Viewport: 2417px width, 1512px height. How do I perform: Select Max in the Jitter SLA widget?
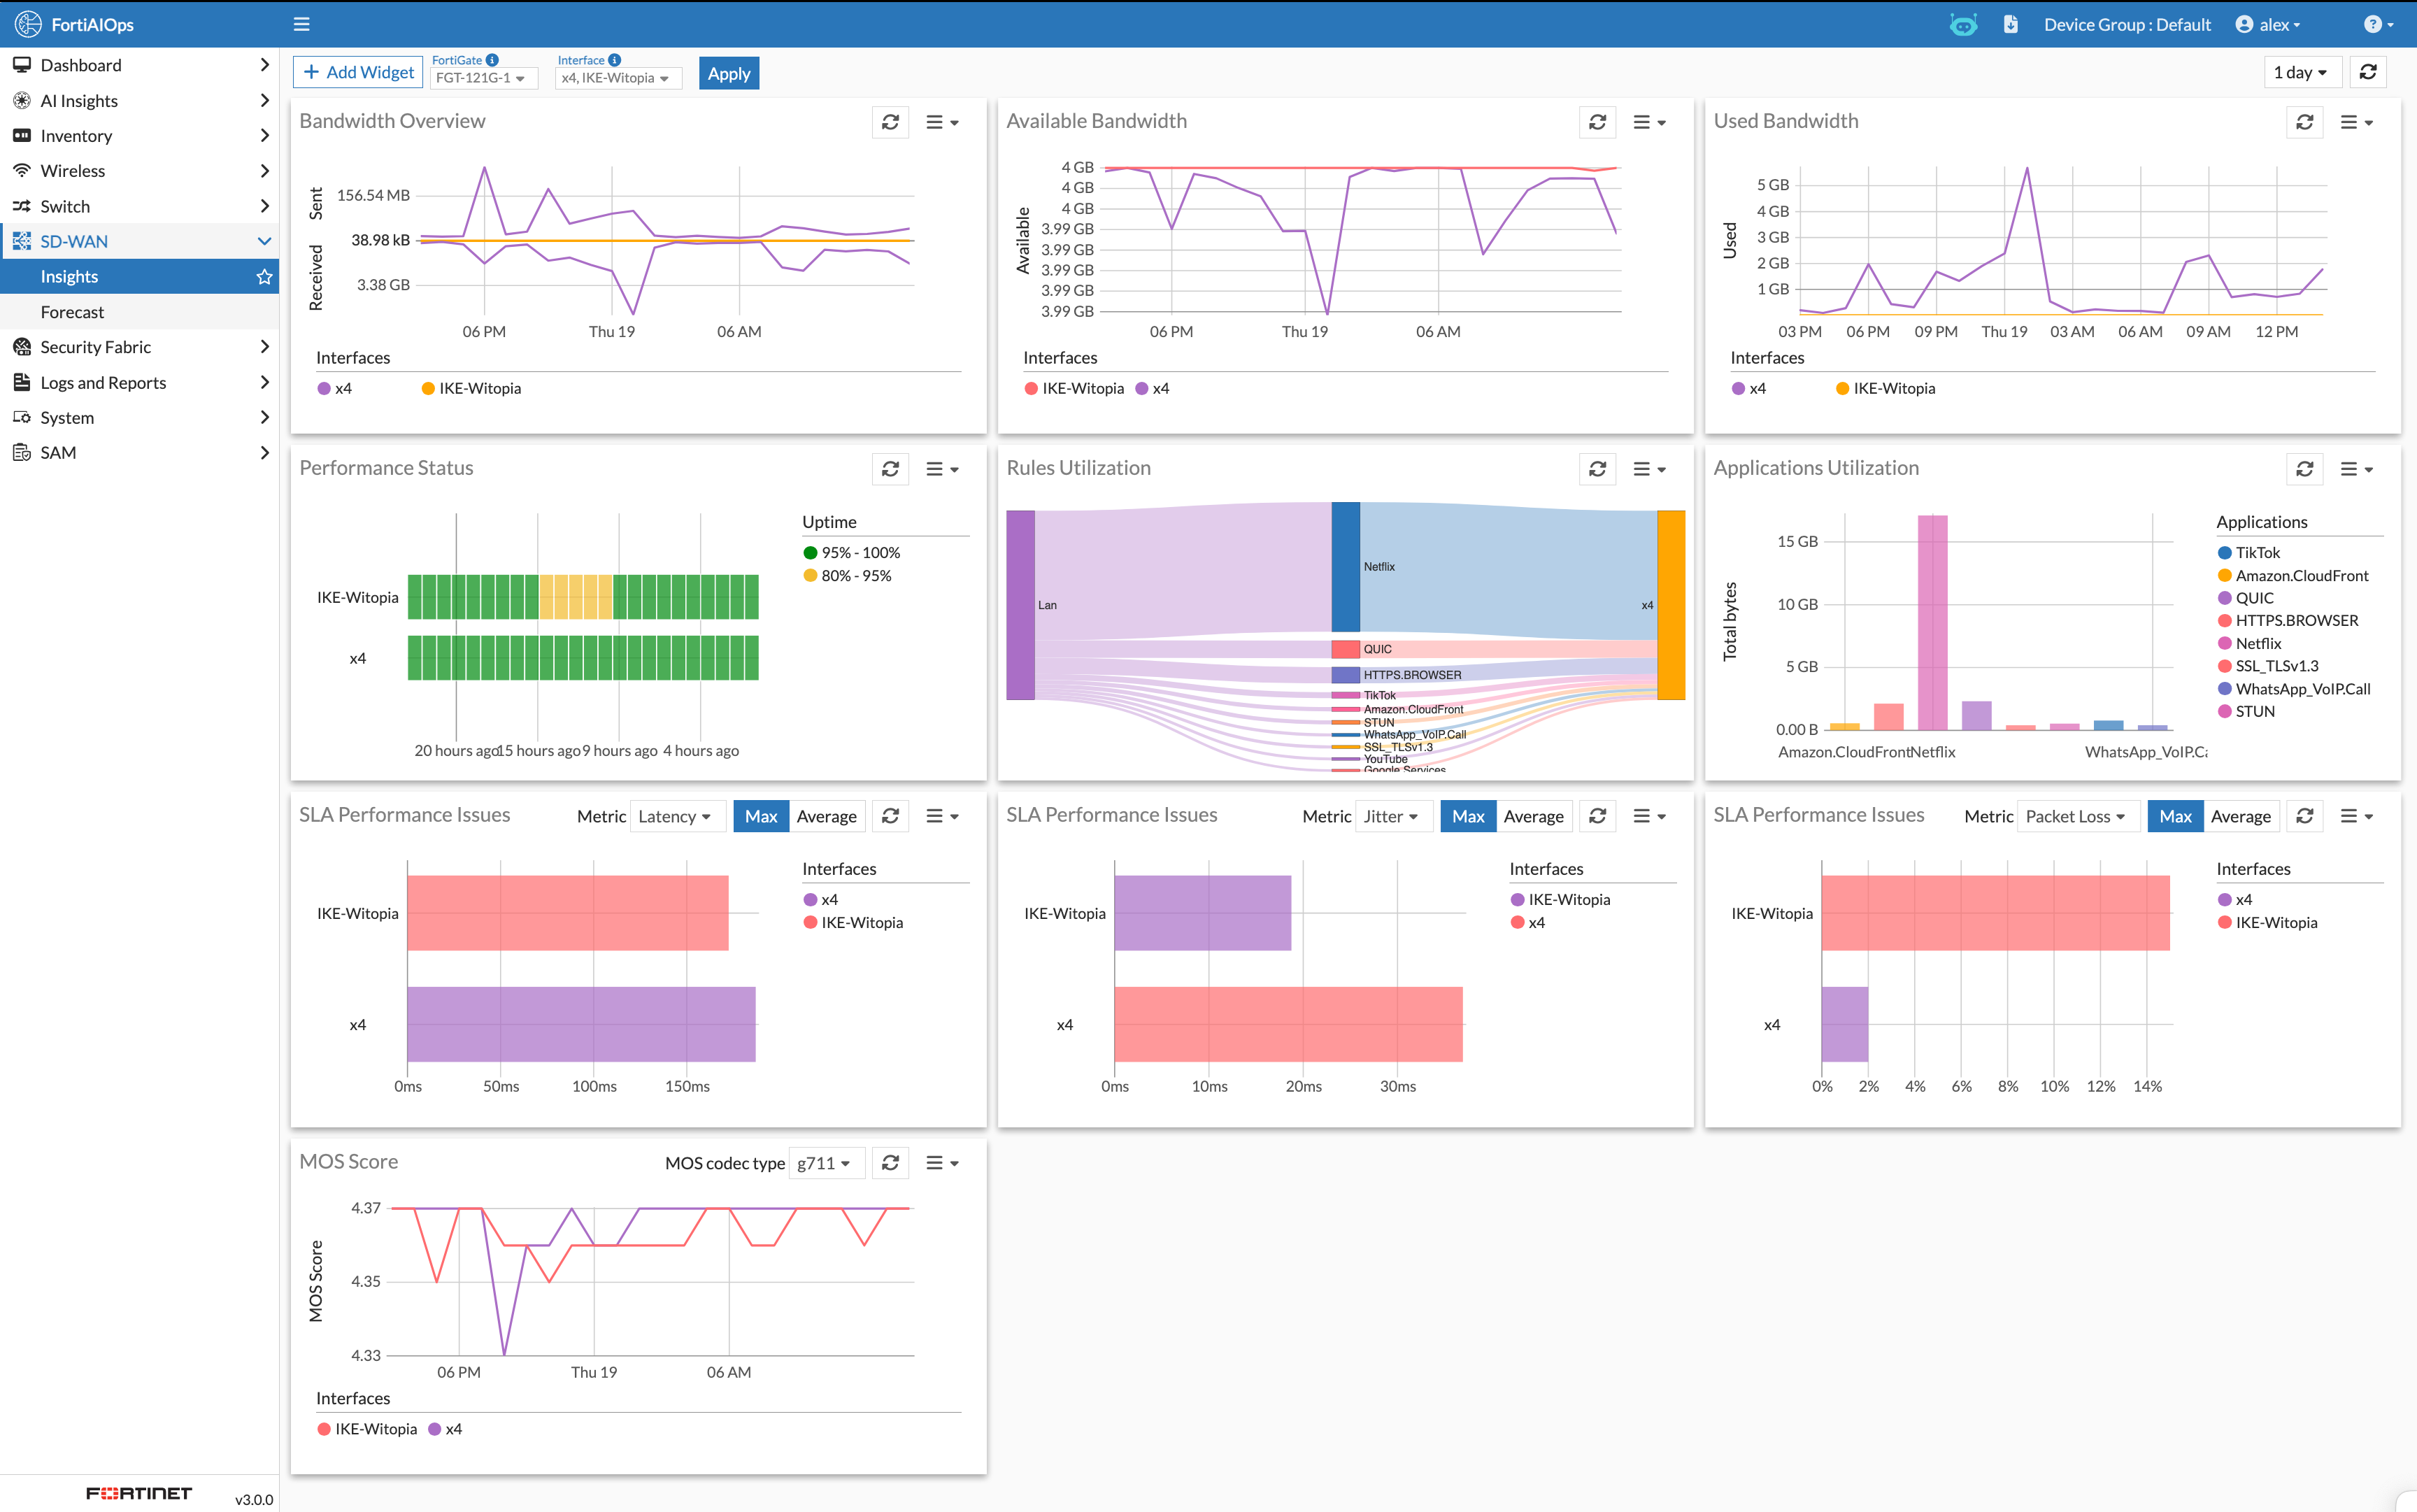pyautogui.click(x=1467, y=816)
